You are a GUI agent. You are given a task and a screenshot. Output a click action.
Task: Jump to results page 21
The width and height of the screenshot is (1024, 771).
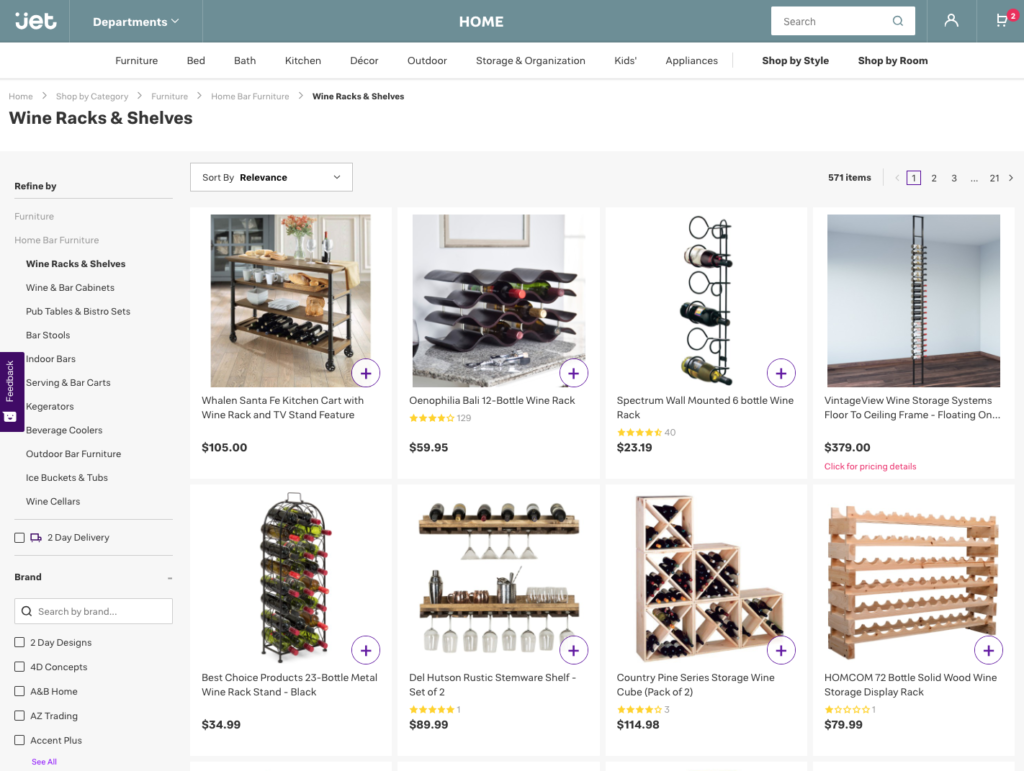coord(994,178)
